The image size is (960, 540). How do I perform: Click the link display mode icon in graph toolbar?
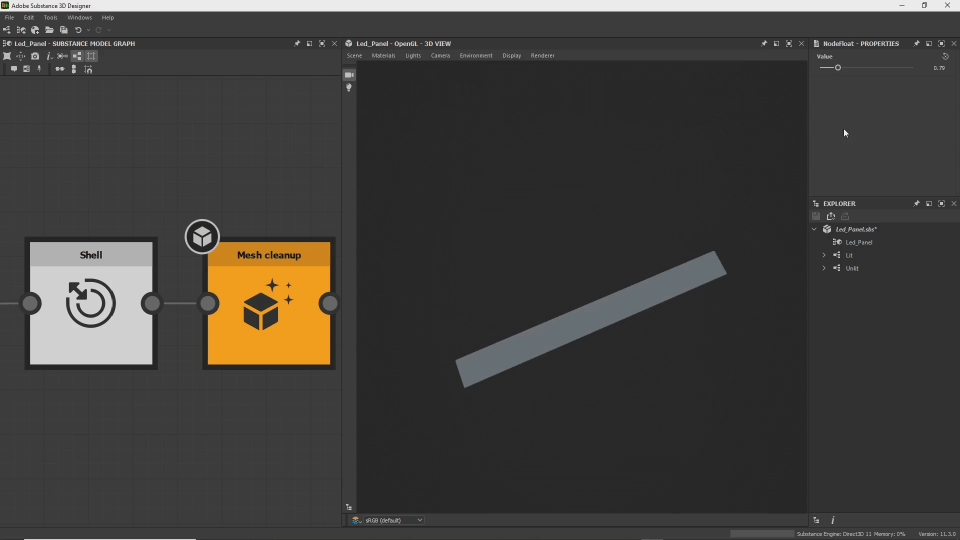[x=62, y=56]
